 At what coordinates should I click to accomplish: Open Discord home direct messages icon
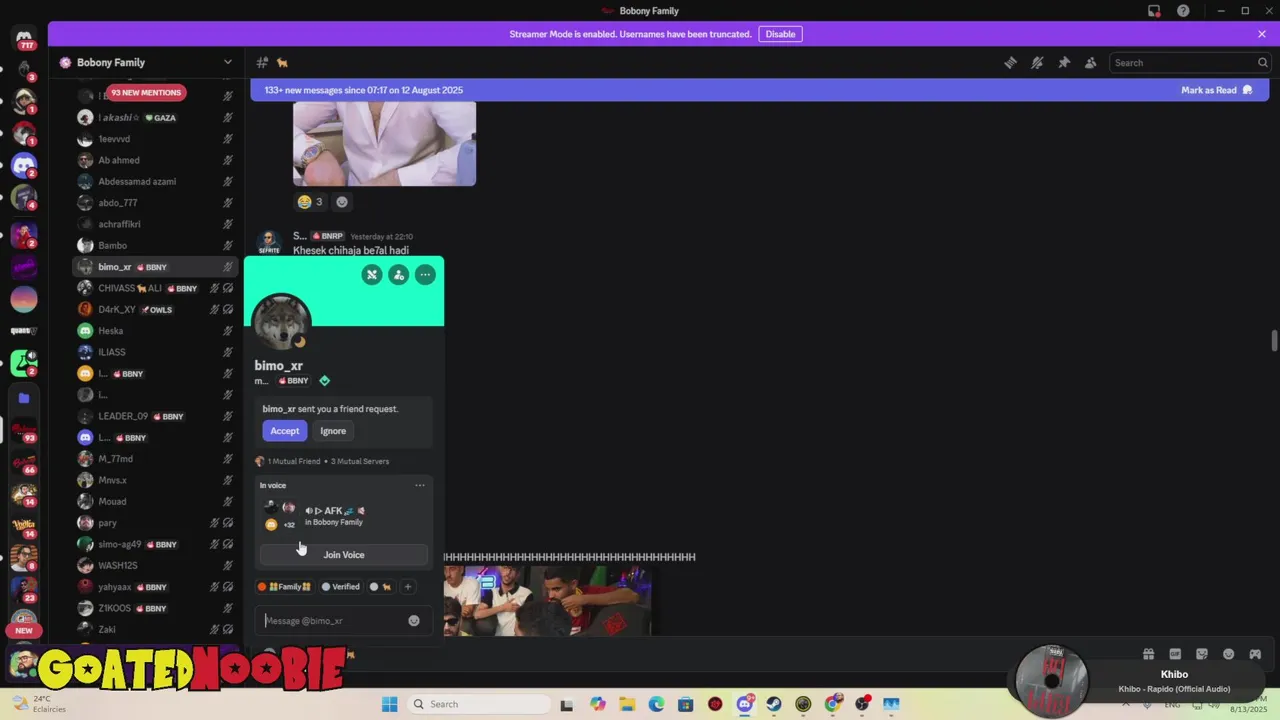(x=24, y=38)
